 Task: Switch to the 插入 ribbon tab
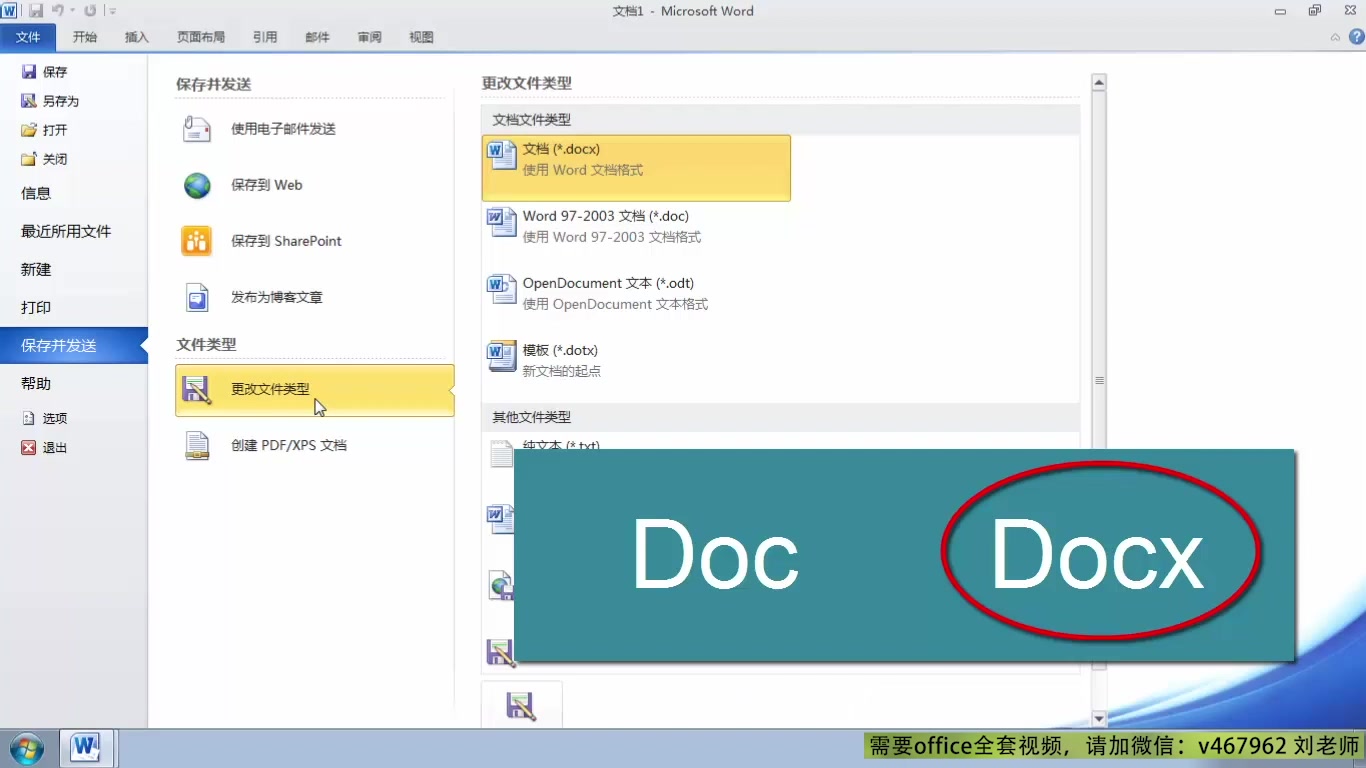click(137, 37)
